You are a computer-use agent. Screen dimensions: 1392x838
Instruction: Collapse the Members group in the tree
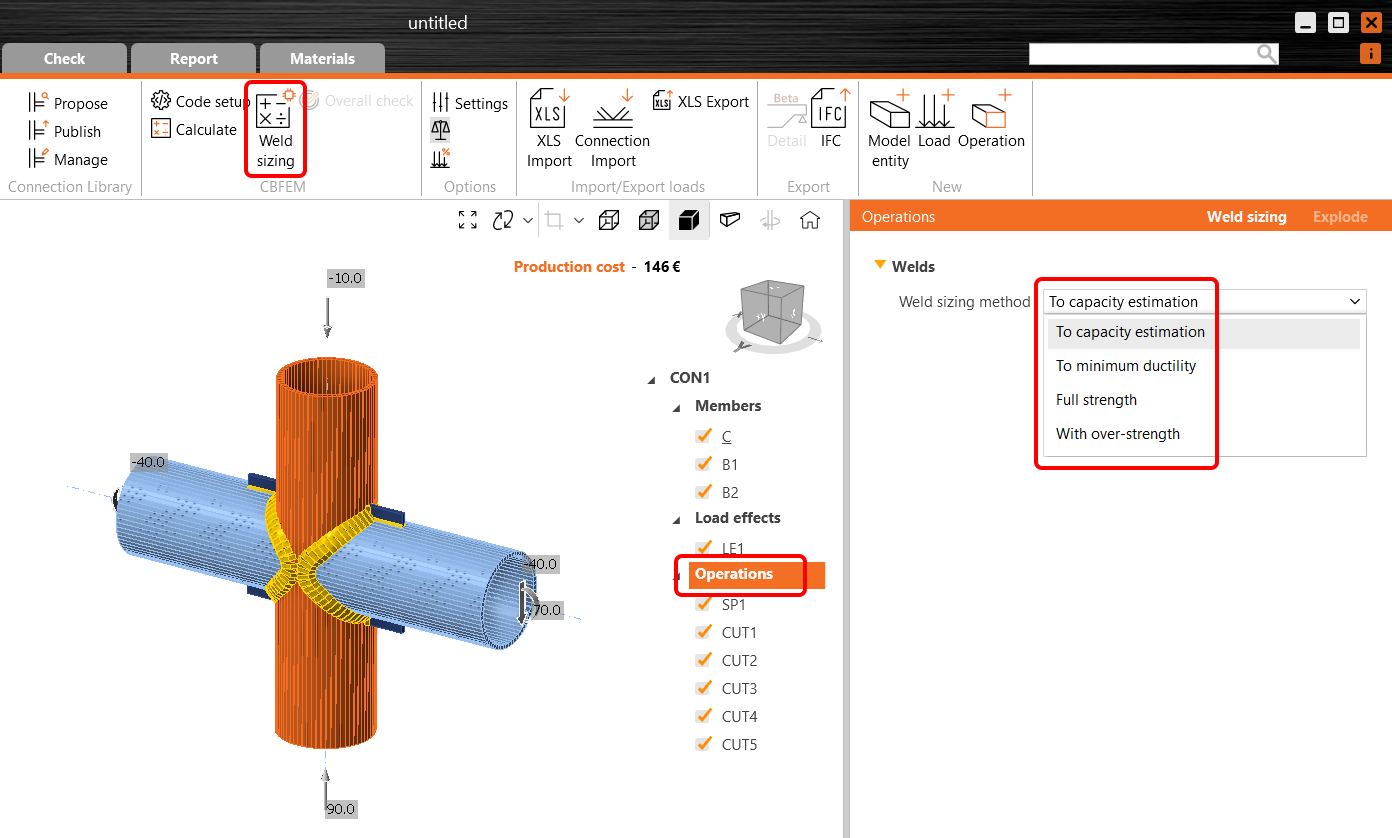point(675,405)
